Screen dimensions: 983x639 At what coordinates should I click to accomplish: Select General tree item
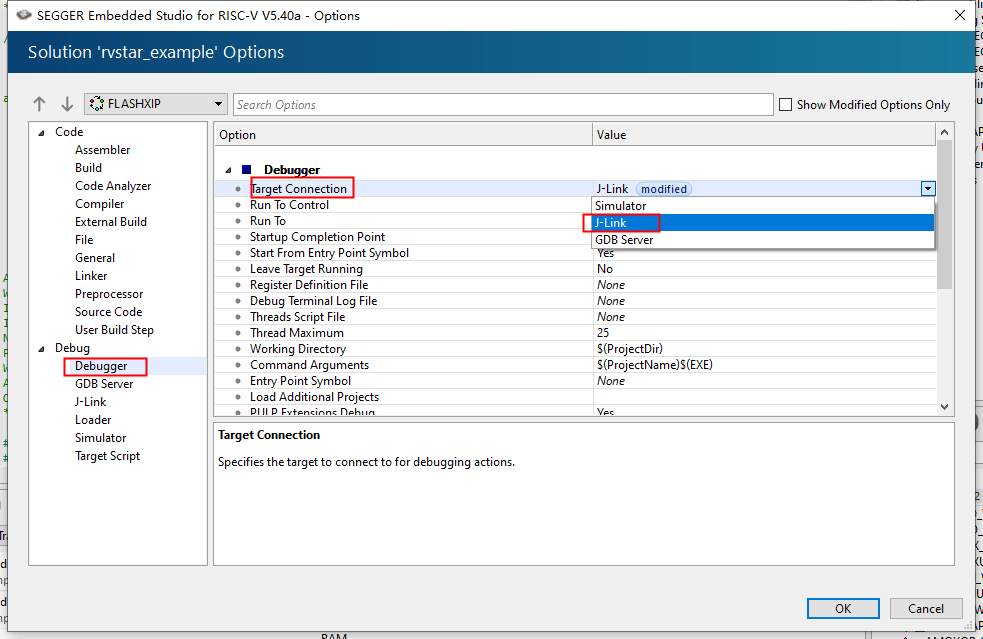point(95,258)
